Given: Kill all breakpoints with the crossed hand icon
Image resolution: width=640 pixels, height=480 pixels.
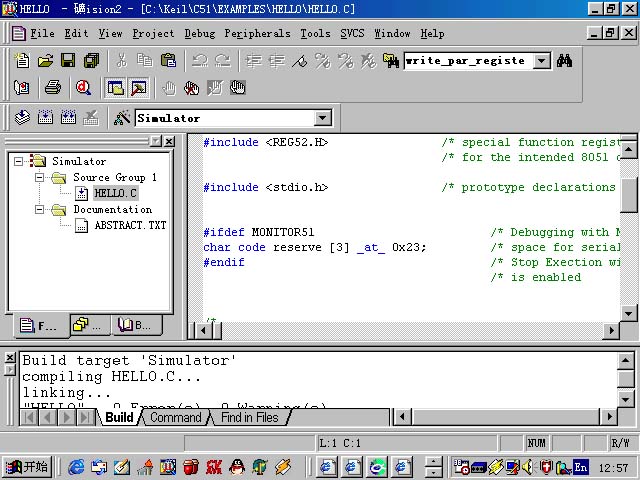Looking at the screenshot, I should [191, 87].
